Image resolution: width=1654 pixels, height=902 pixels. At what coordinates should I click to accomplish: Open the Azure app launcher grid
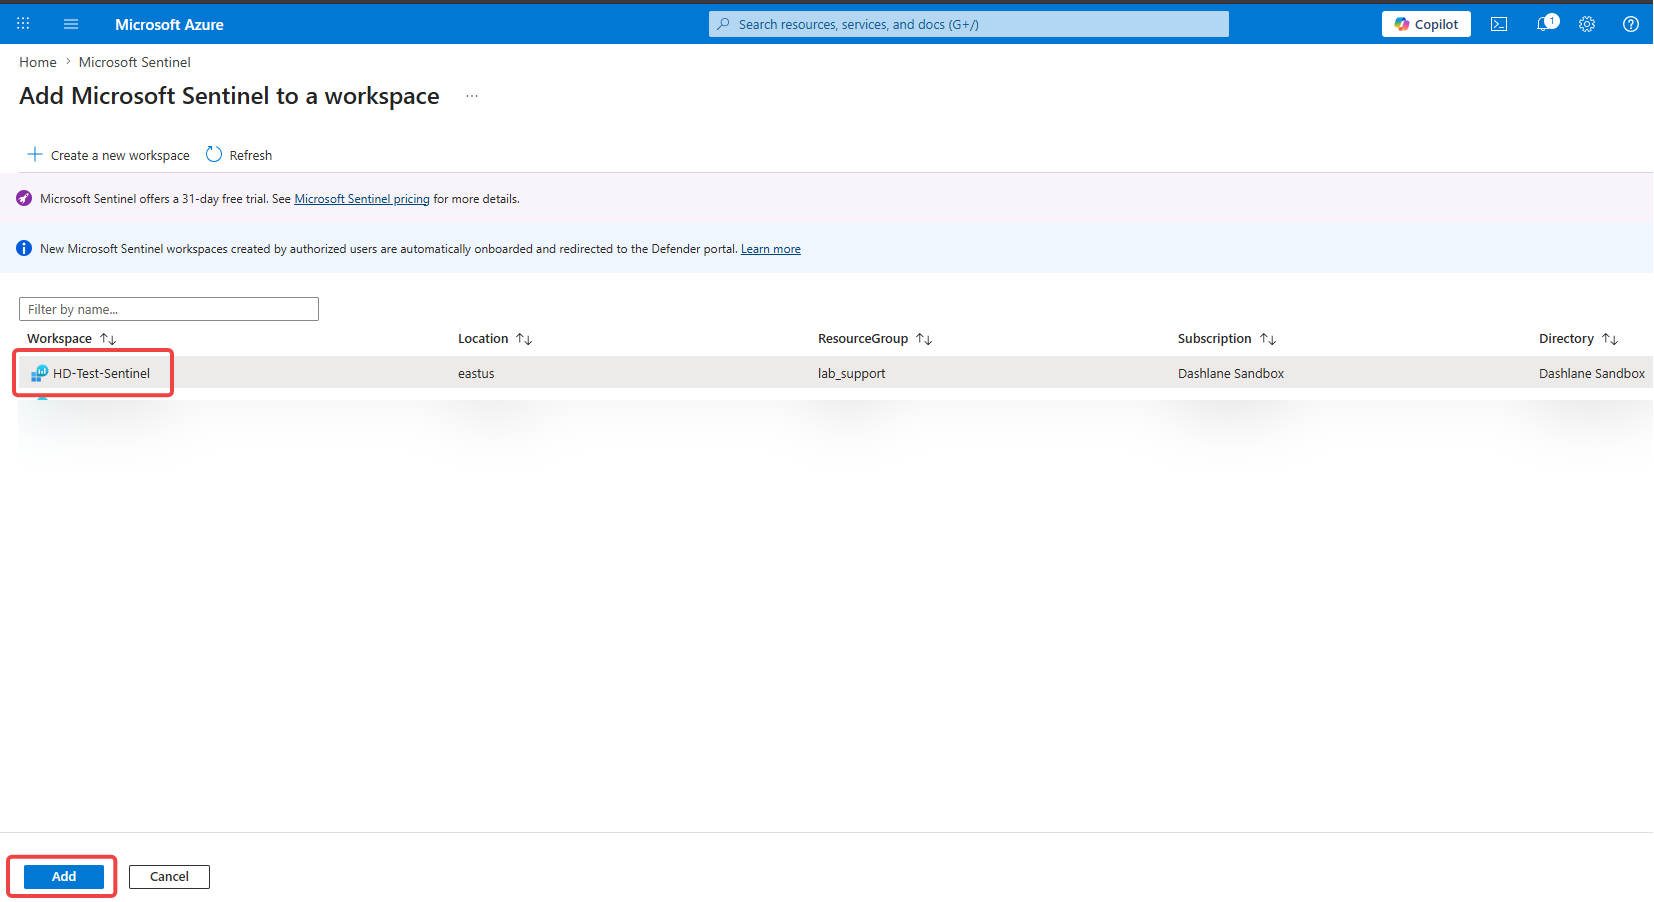23,24
